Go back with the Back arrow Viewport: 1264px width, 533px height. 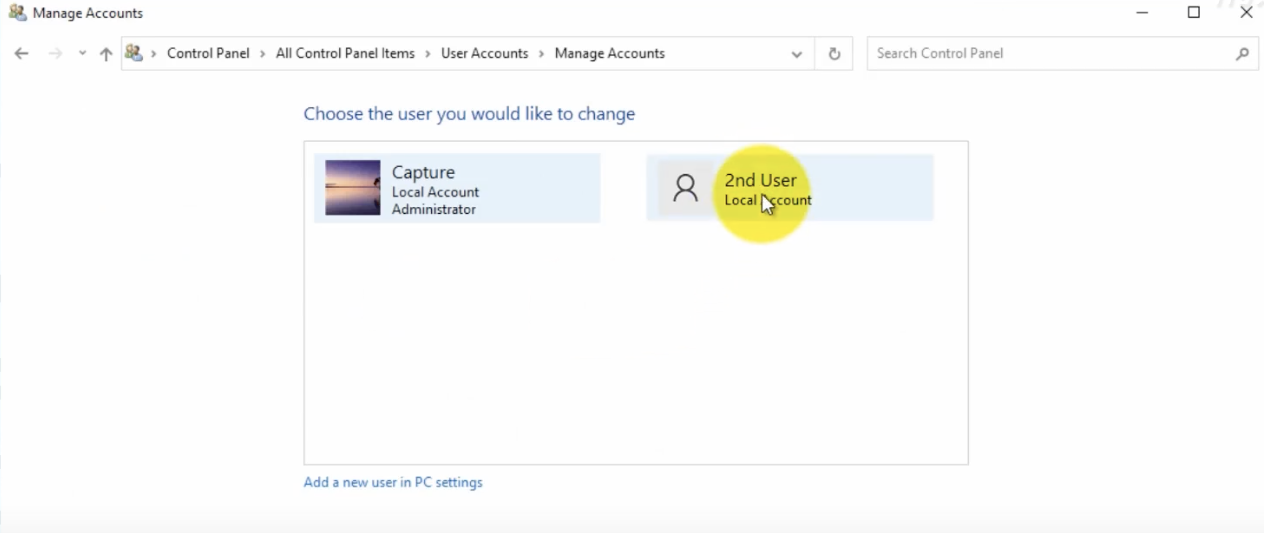click(21, 54)
